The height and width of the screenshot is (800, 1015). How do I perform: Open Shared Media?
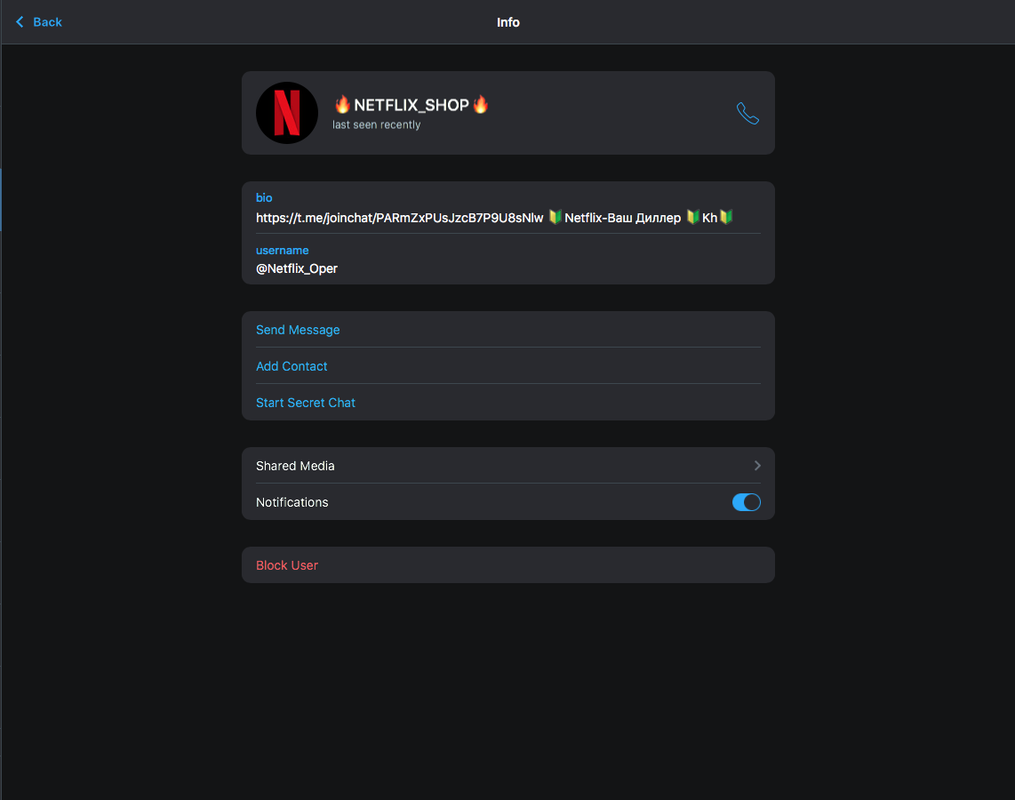tap(508, 465)
